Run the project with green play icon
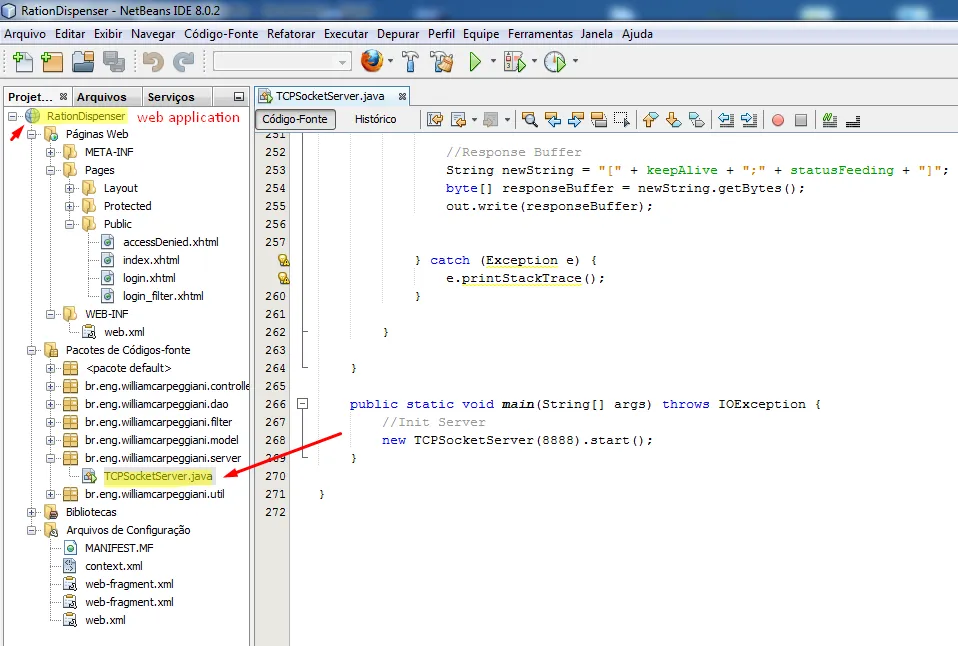 point(476,62)
